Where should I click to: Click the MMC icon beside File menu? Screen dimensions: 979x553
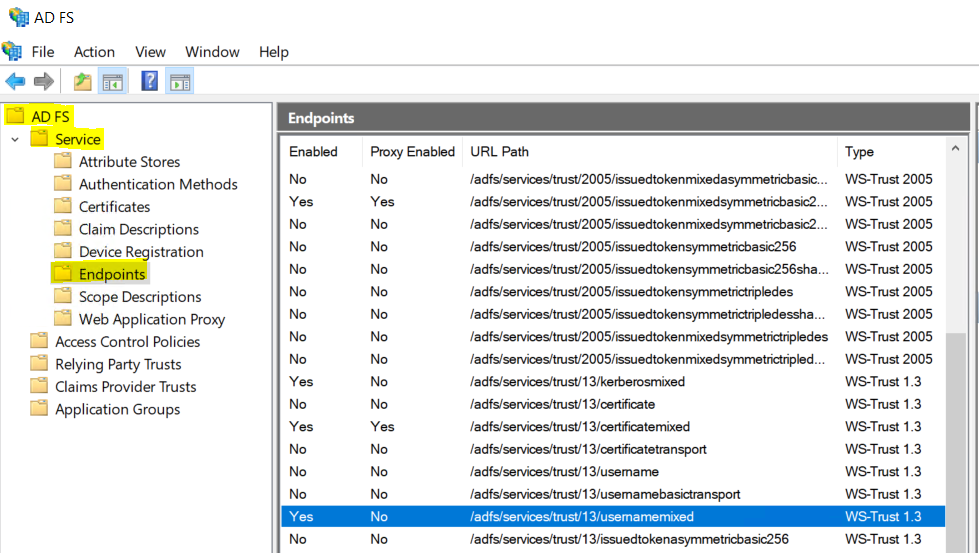(x=12, y=51)
